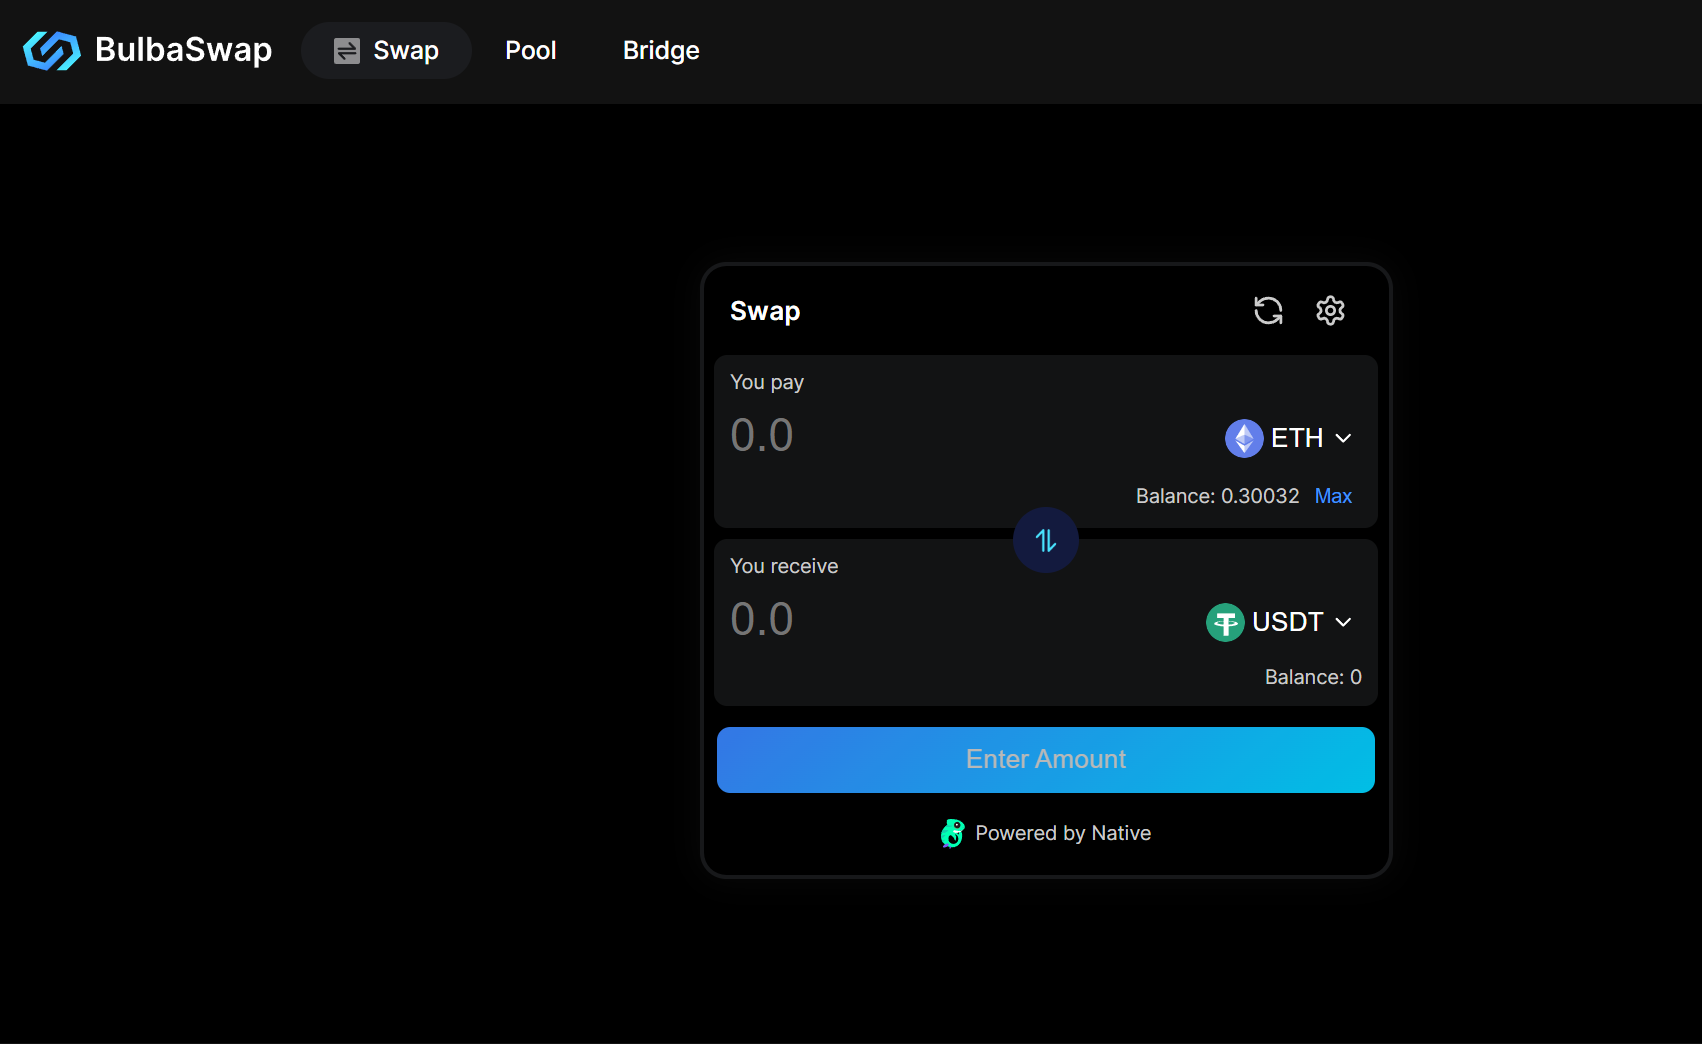Click the BulbaSwap logo icon
This screenshot has width=1702, height=1044.
[52, 50]
